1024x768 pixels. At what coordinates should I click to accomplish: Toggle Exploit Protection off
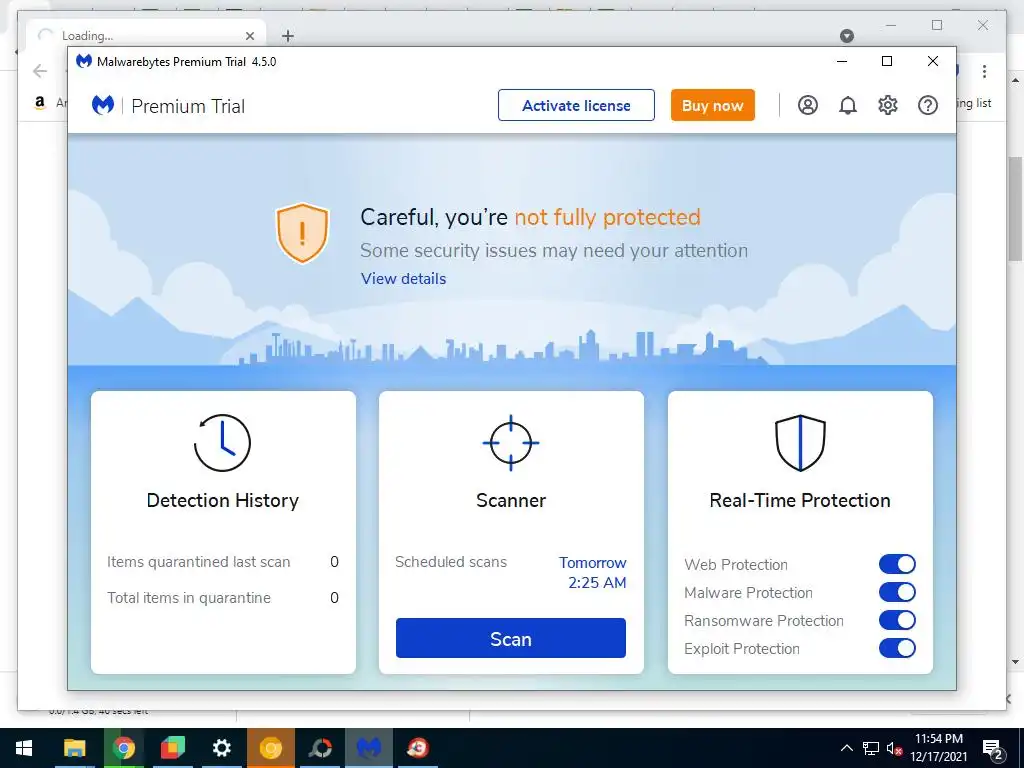[x=897, y=648]
